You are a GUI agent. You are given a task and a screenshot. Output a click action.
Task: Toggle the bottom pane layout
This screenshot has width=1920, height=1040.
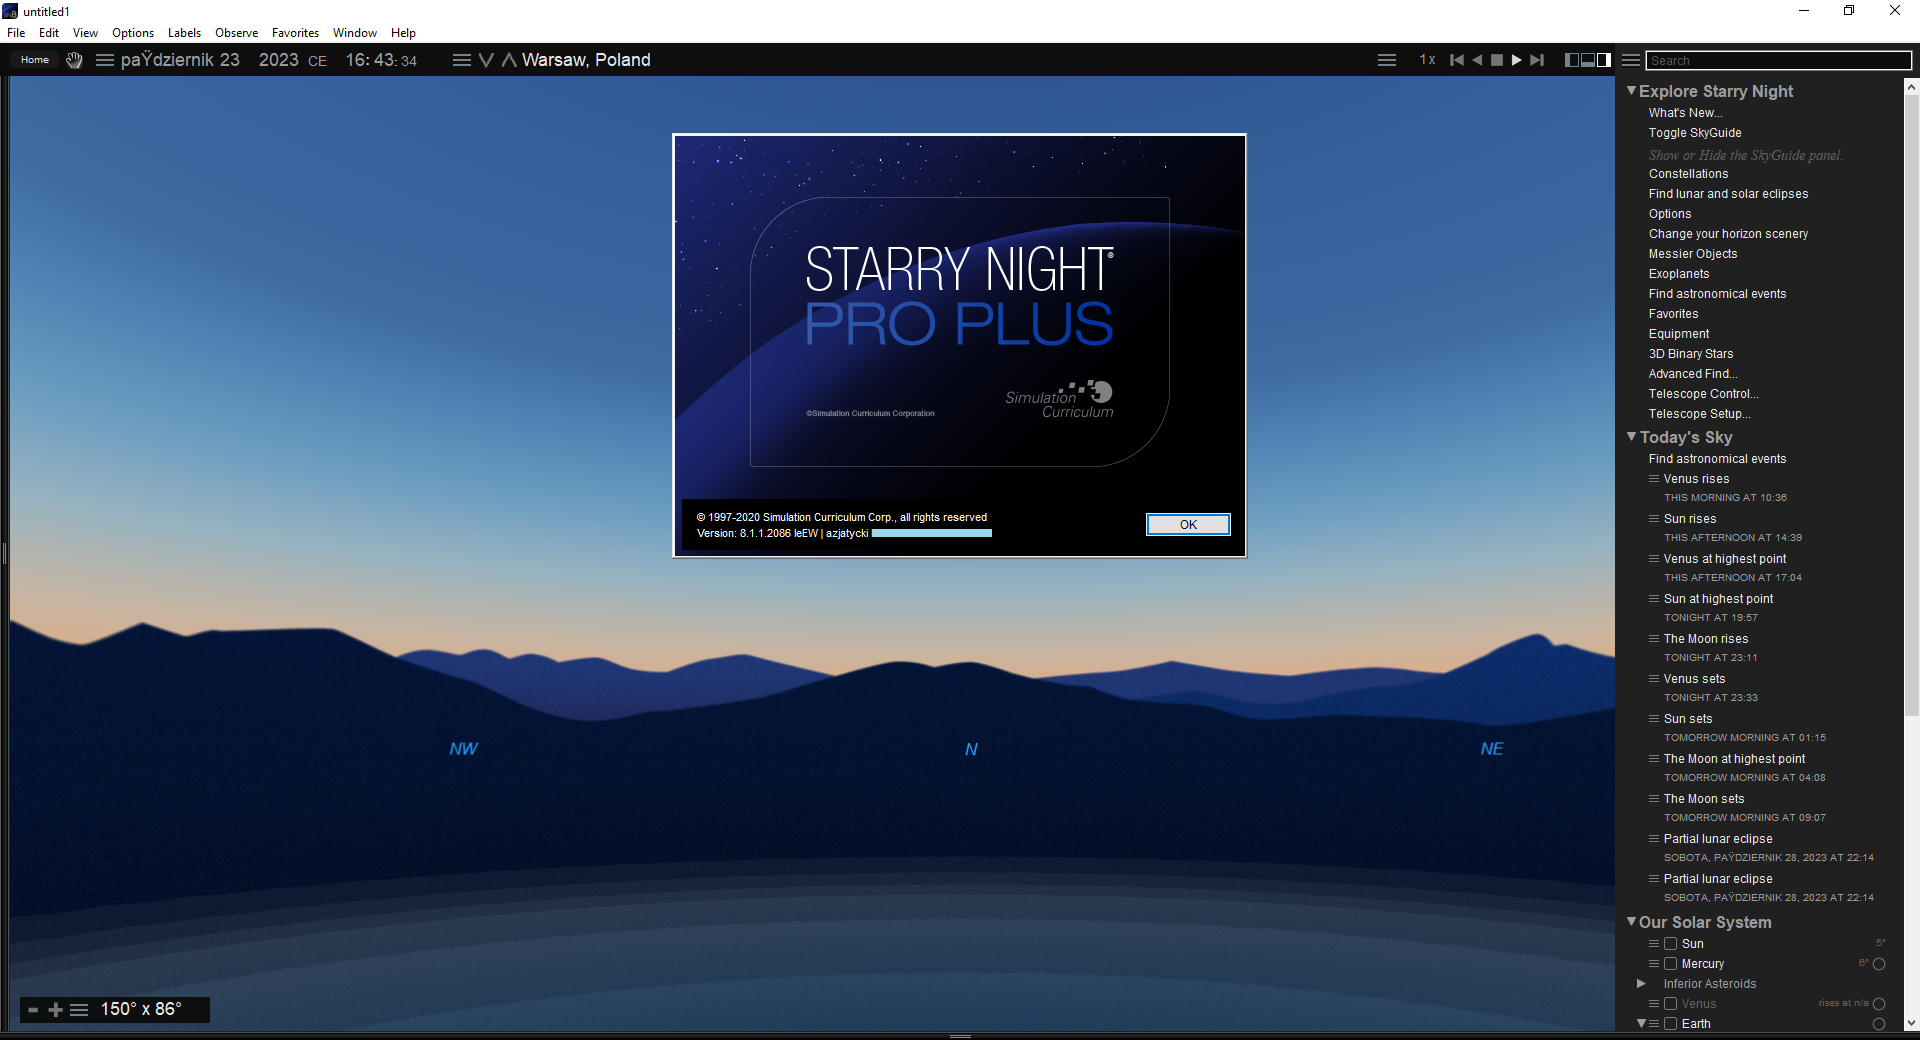(1588, 60)
